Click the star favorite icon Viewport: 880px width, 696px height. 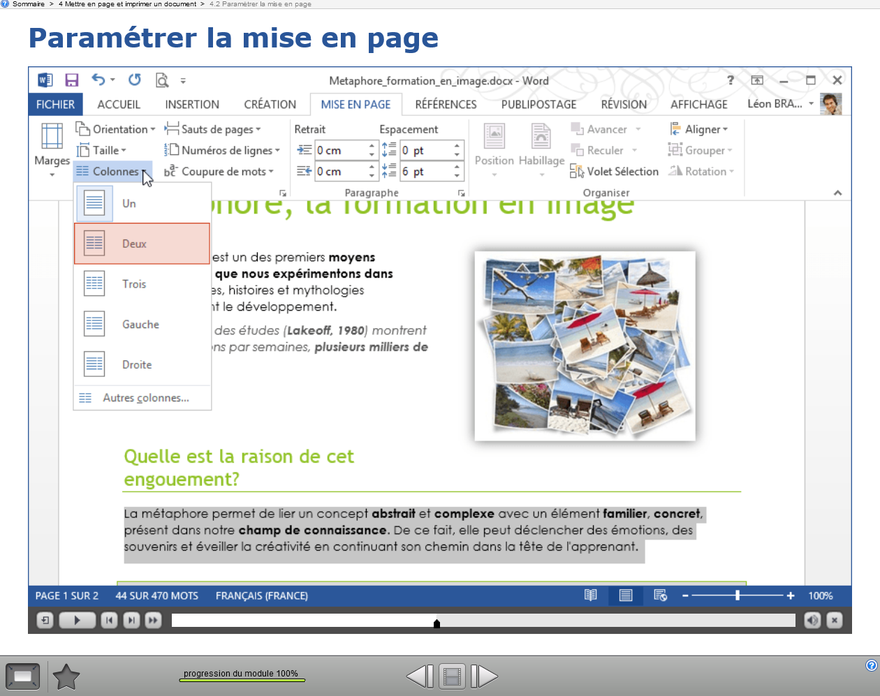[x=66, y=677]
